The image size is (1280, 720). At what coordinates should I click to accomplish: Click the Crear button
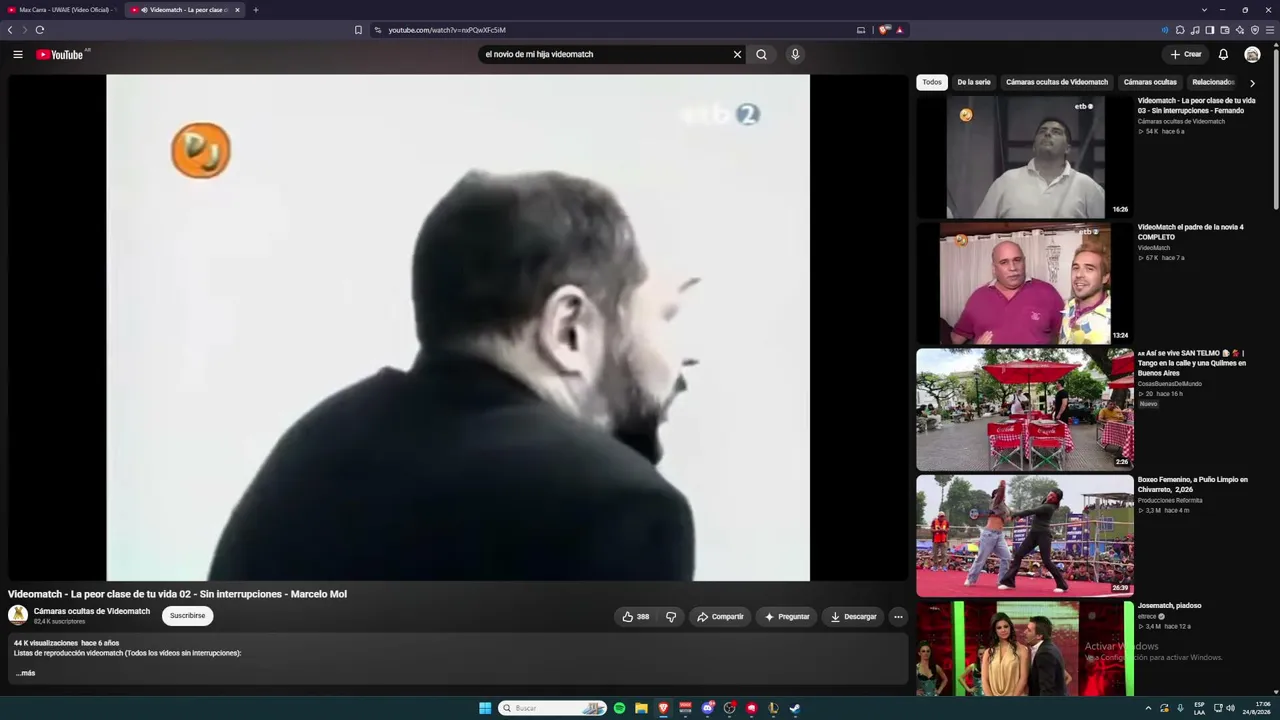click(x=1186, y=55)
